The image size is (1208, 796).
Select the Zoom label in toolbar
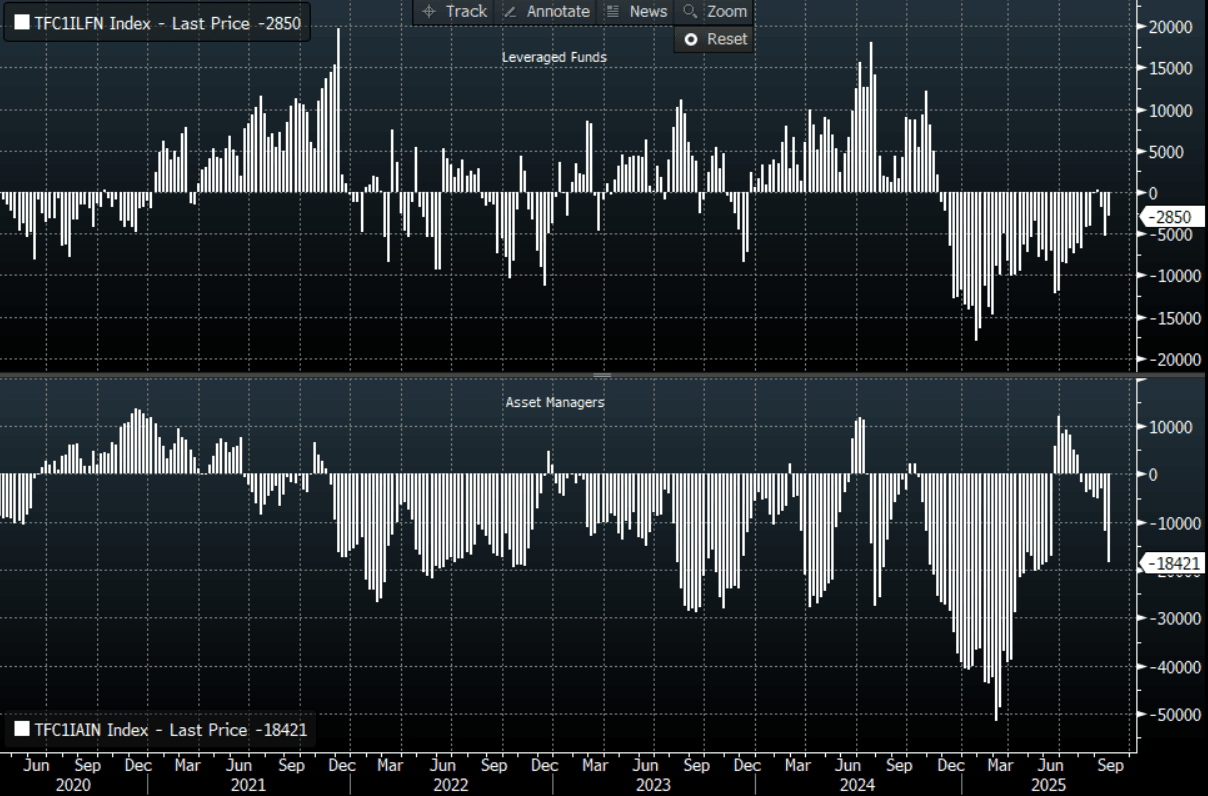pyautogui.click(x=727, y=11)
